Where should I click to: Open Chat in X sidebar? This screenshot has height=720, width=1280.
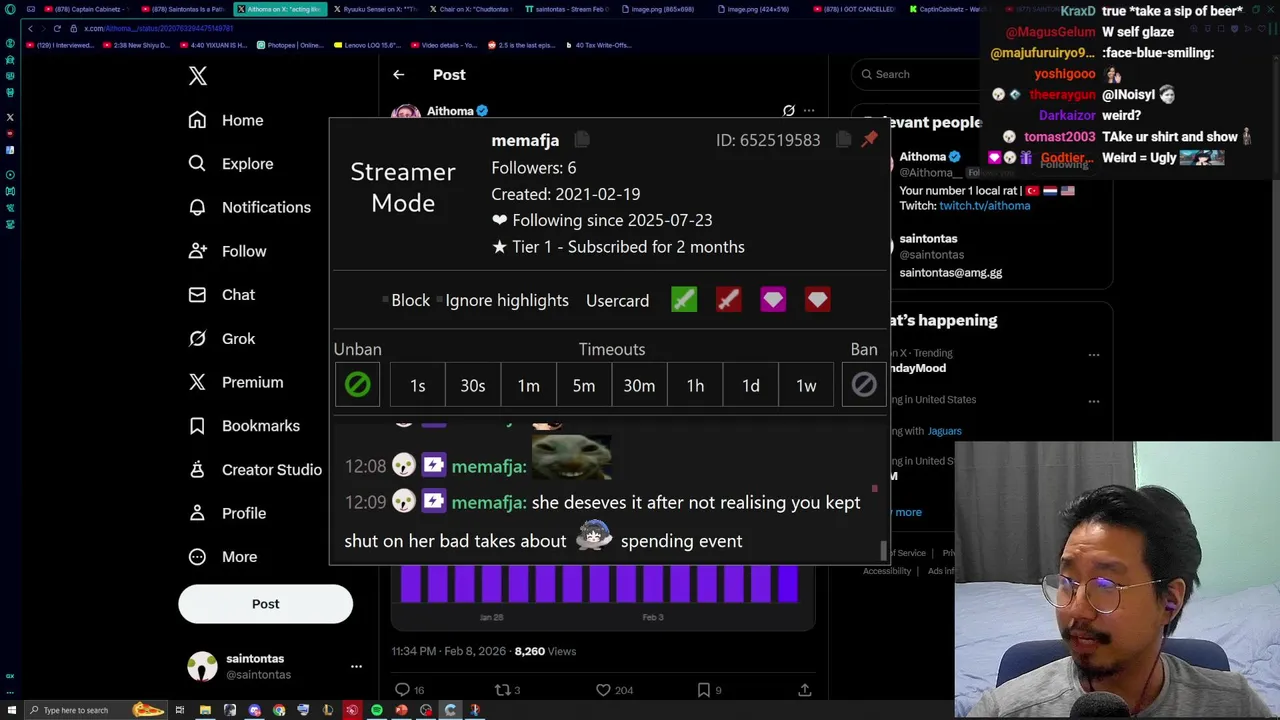[222, 295]
